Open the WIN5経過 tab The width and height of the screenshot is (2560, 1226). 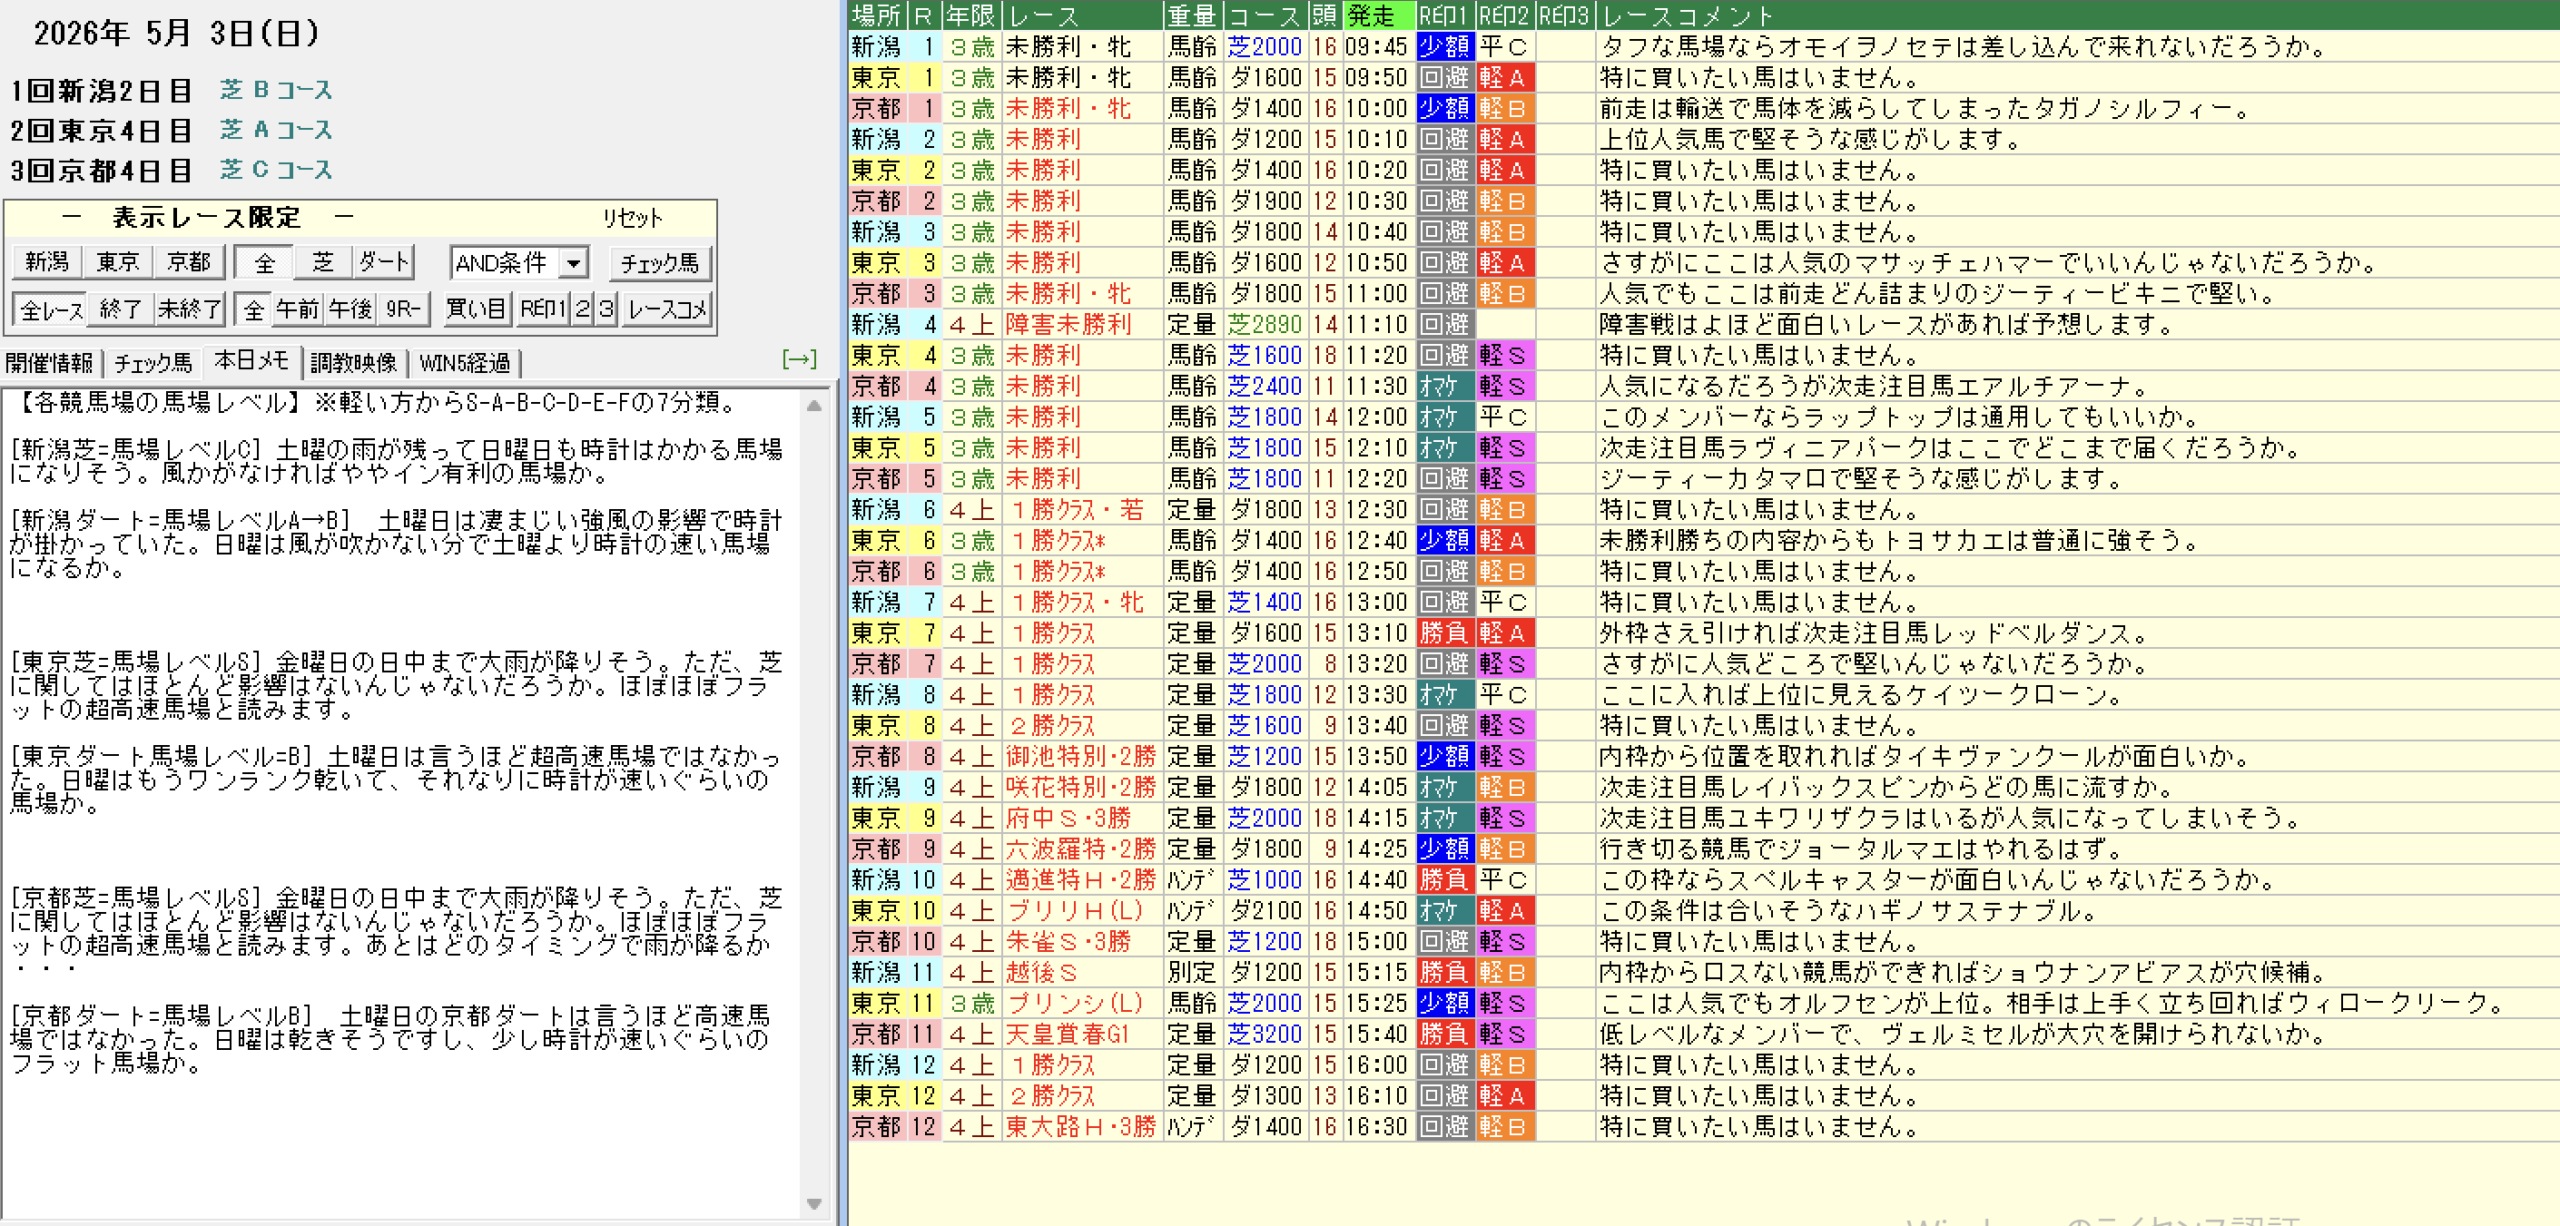pyautogui.click(x=464, y=363)
